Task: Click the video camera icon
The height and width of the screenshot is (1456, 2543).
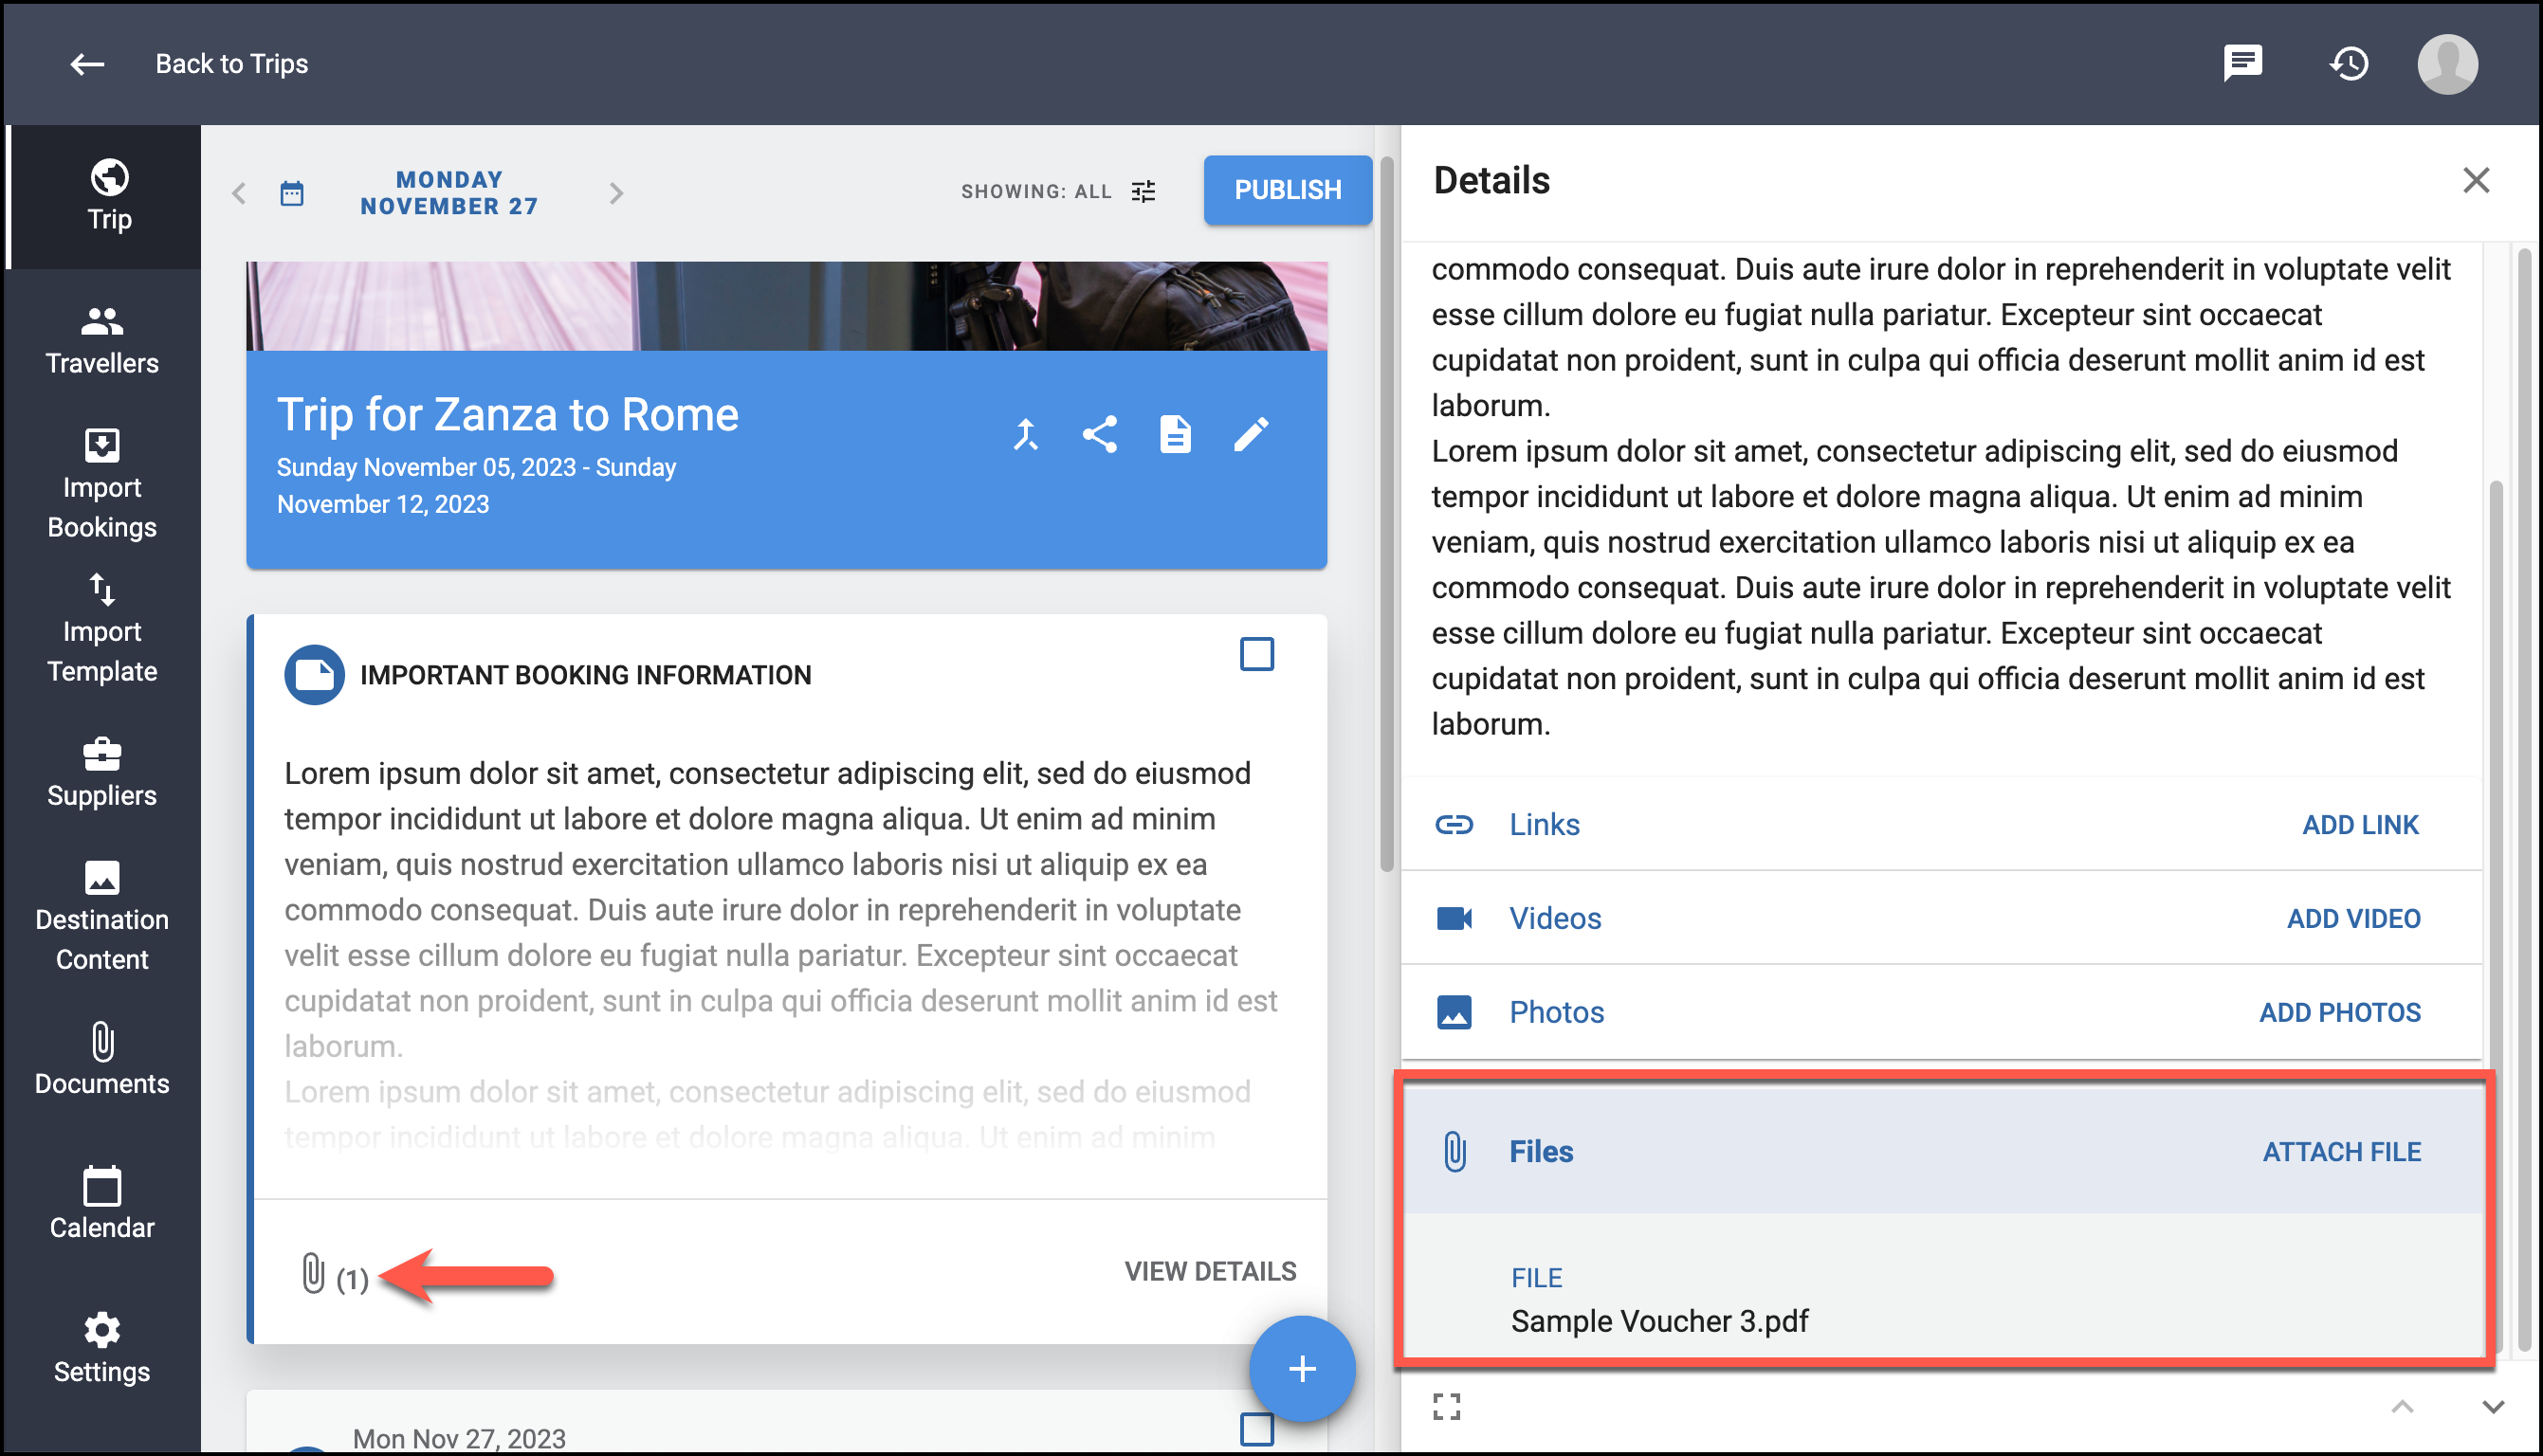Action: pos(1454,918)
